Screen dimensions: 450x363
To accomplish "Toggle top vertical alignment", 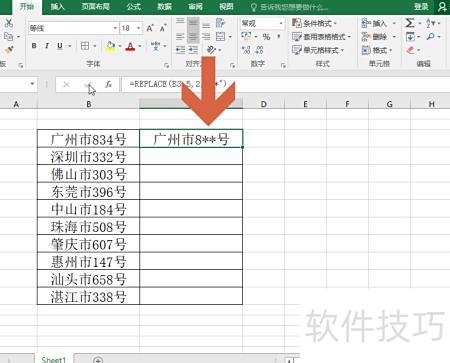I will pyautogui.click(x=180, y=23).
